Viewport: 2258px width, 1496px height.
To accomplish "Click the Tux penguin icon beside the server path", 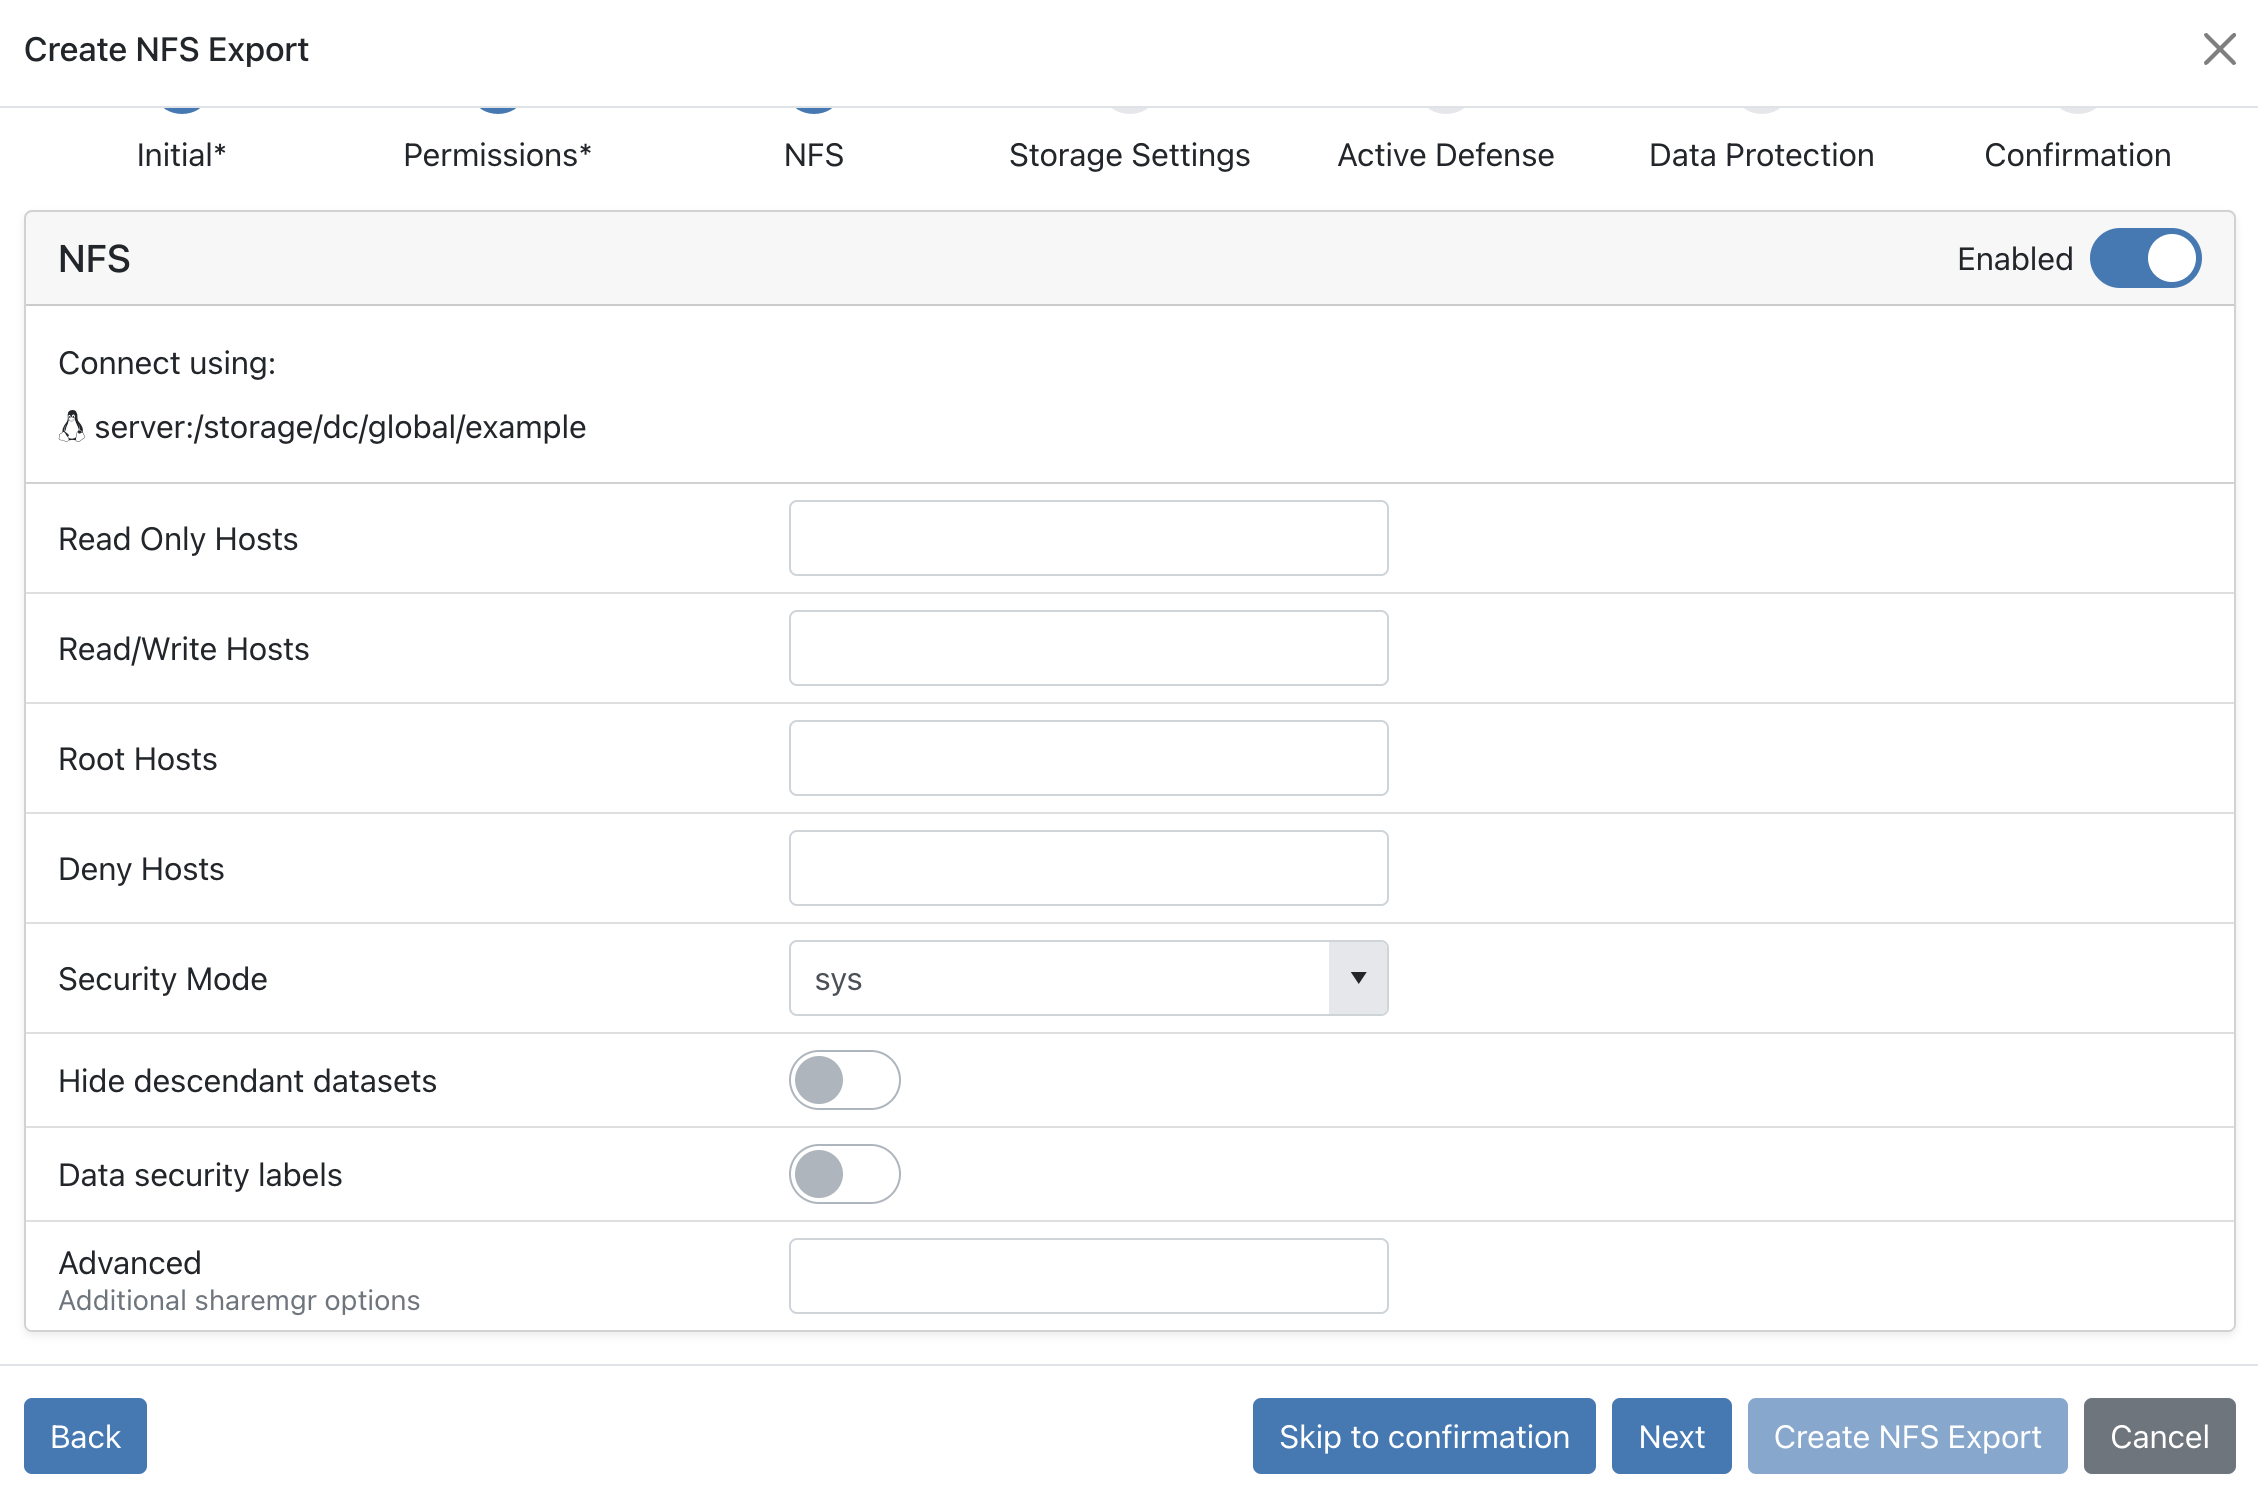I will [x=70, y=427].
